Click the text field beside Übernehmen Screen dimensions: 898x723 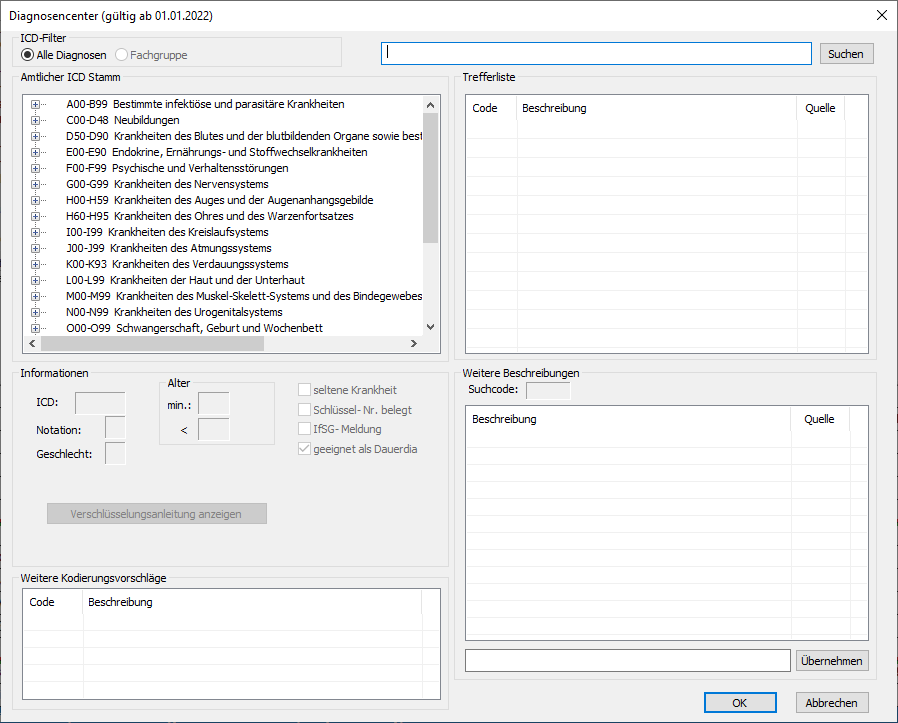point(627,661)
